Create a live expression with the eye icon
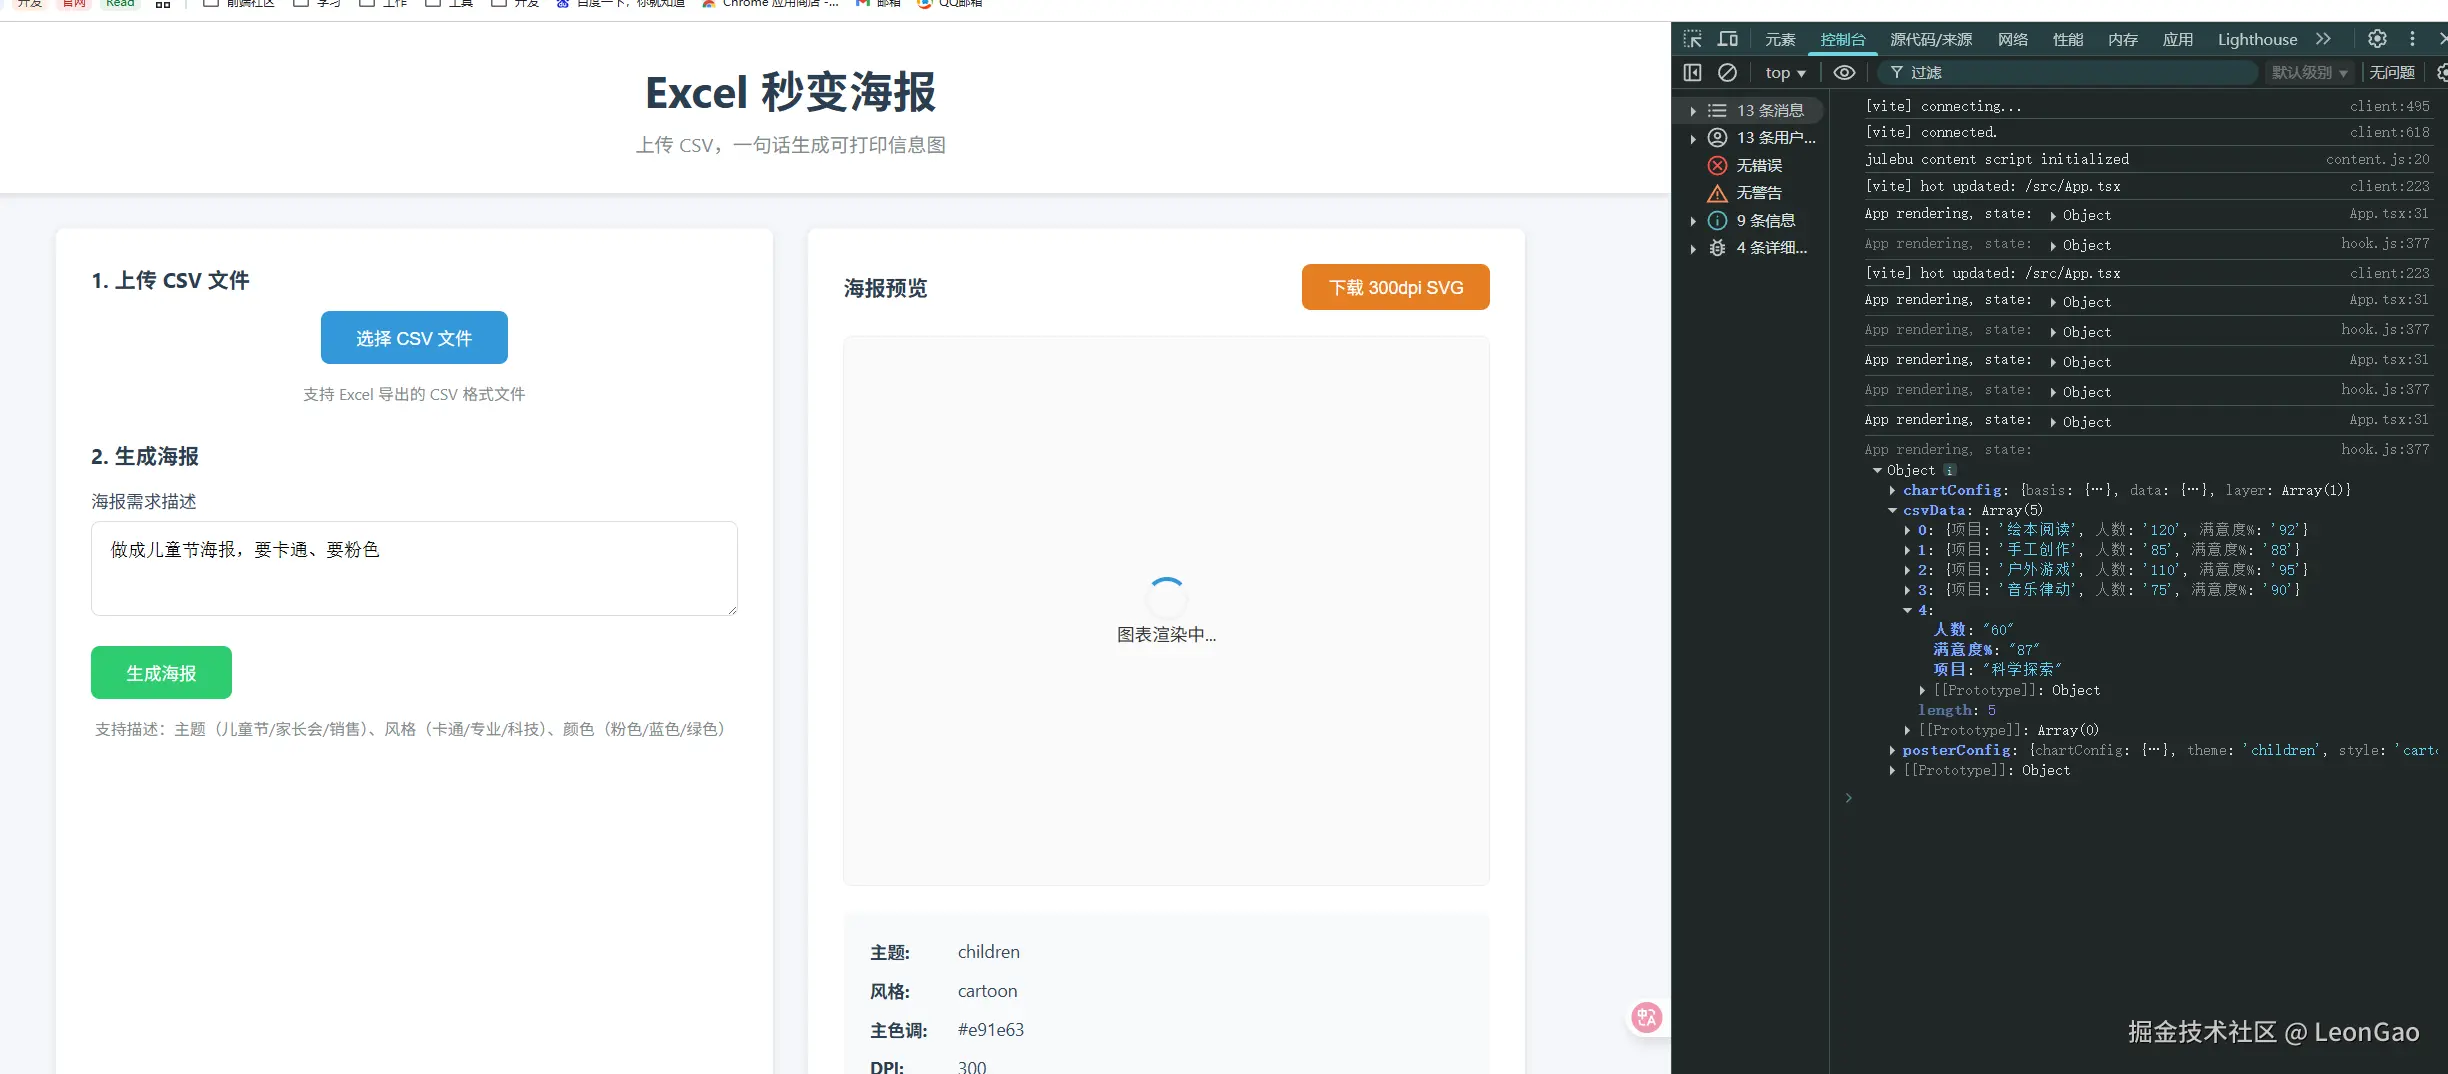The image size is (2448, 1074). 1844,72
